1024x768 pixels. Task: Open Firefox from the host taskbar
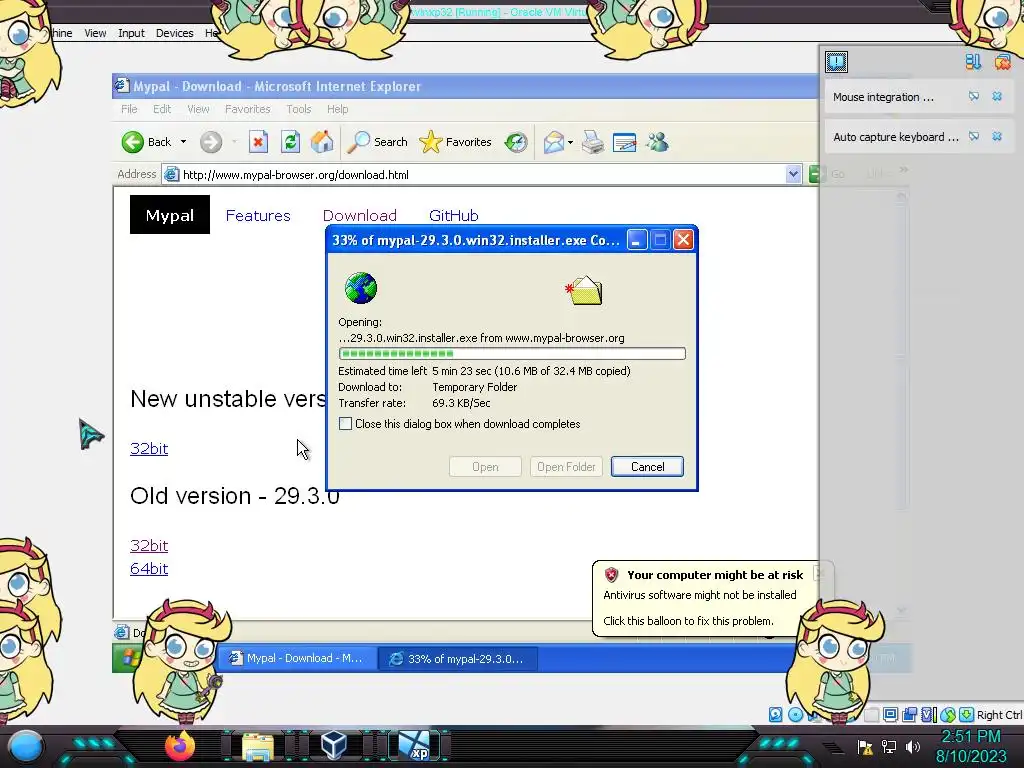[180, 745]
